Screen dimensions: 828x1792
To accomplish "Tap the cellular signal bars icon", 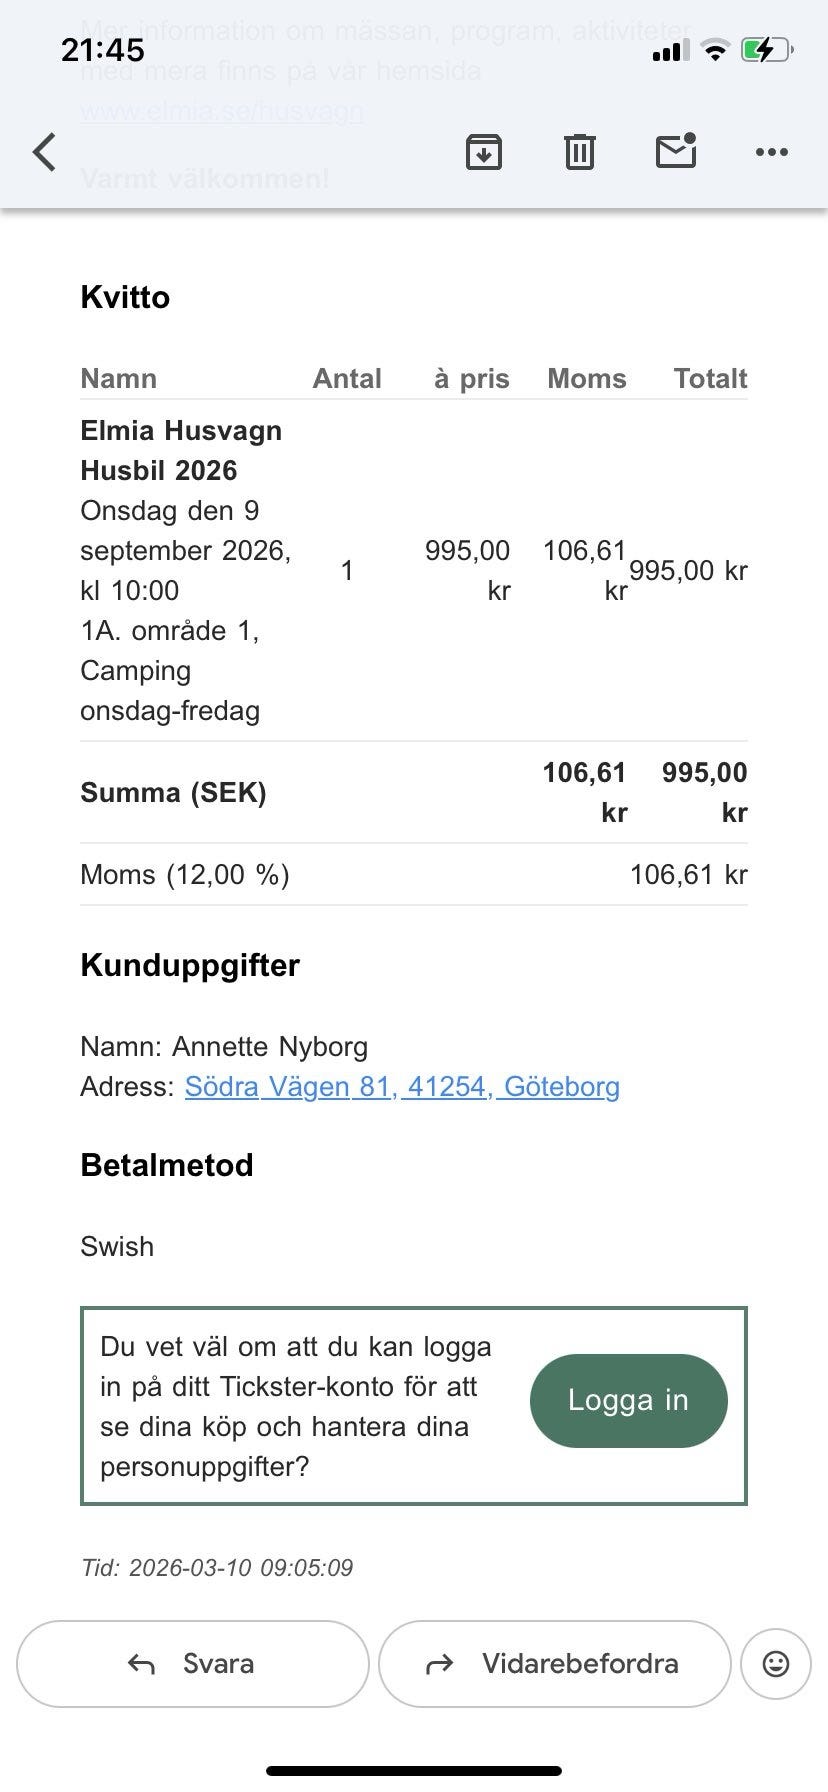I will click(x=669, y=51).
